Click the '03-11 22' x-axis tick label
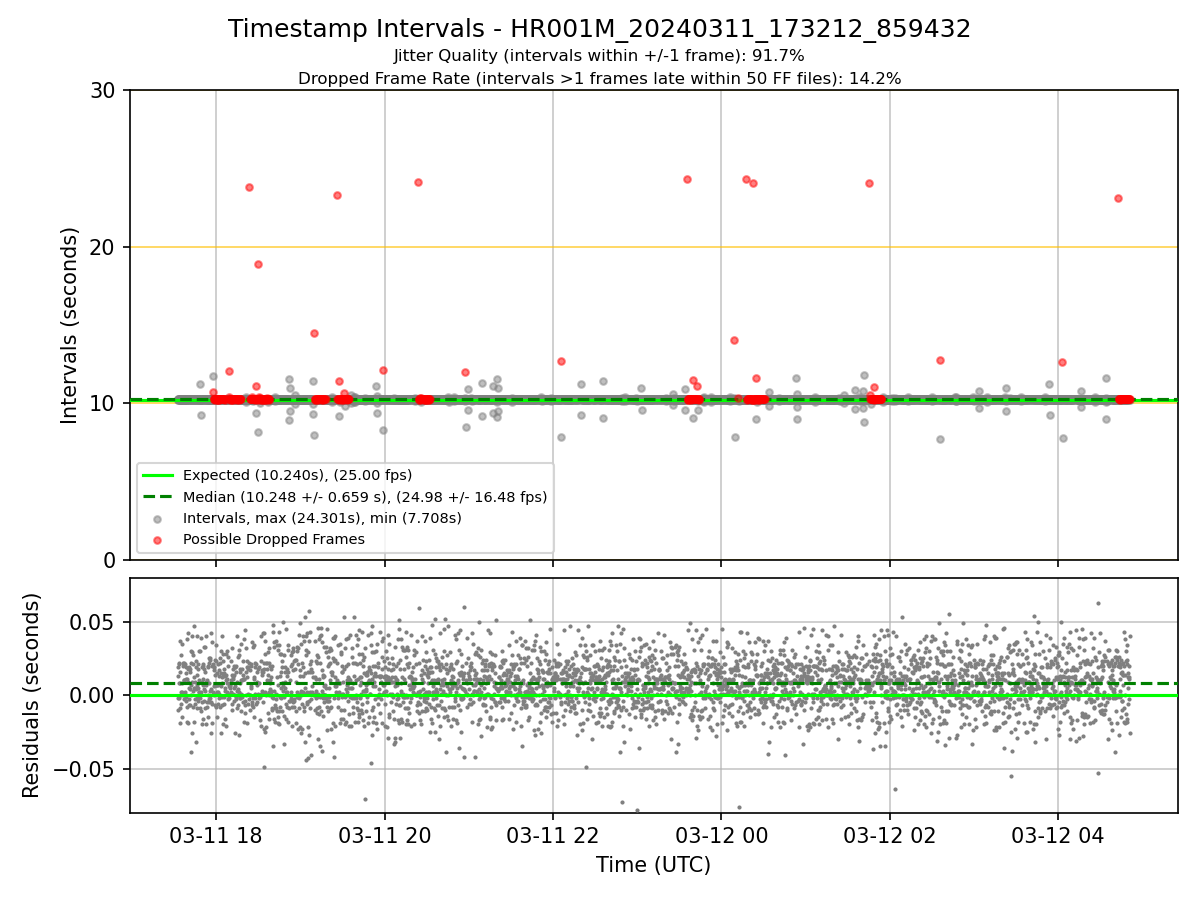1200x900 pixels. click(x=552, y=835)
